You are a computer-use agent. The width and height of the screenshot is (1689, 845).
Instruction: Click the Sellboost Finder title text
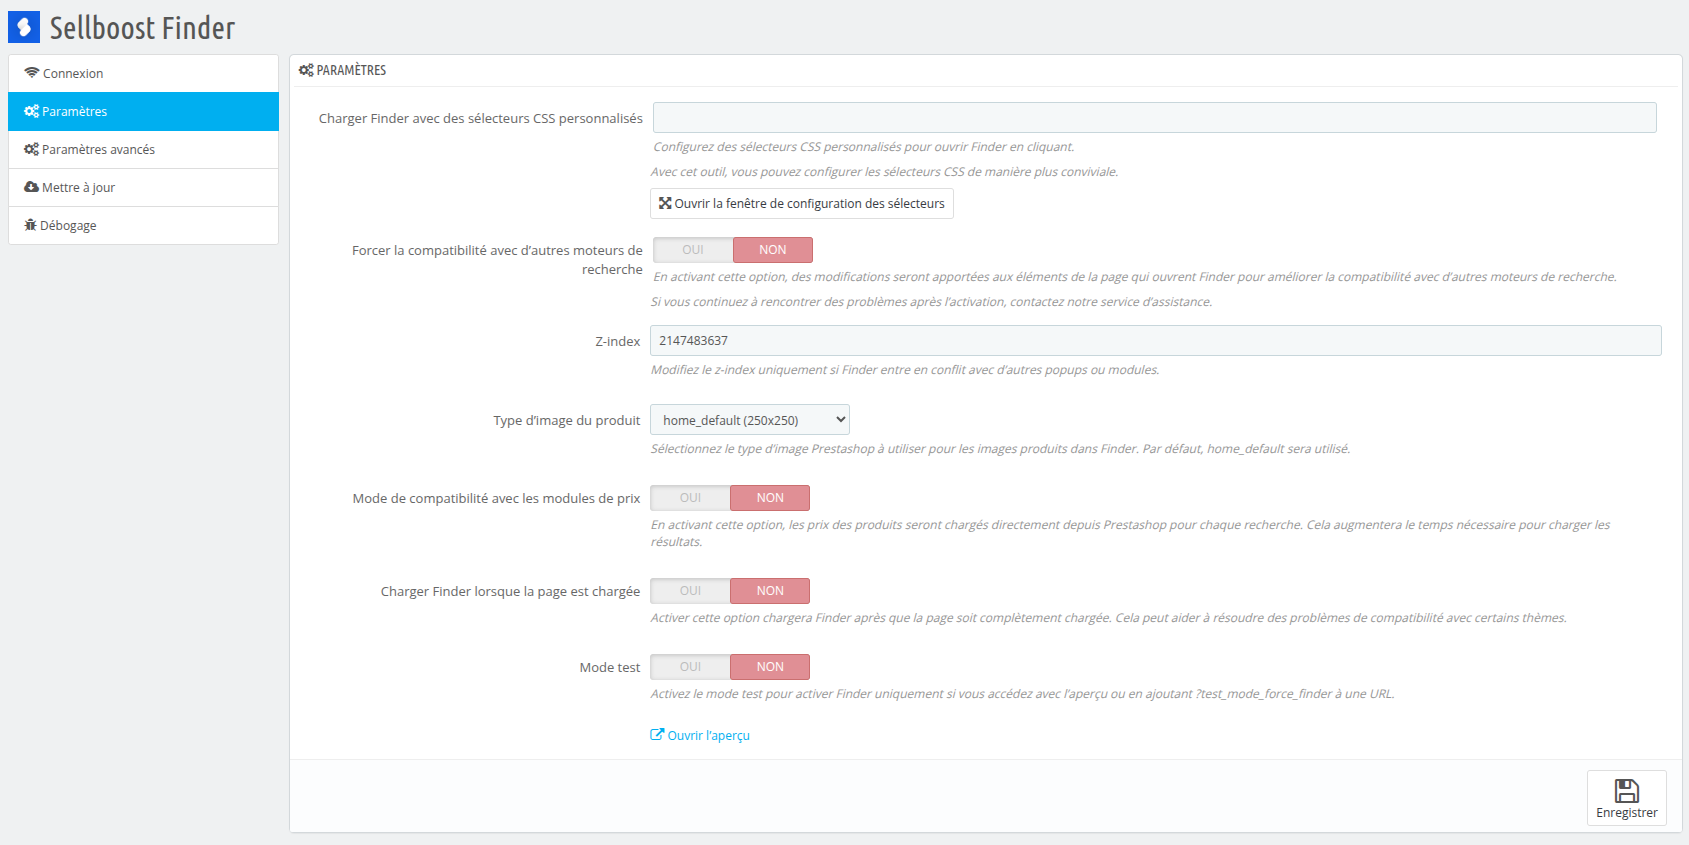[x=143, y=28]
